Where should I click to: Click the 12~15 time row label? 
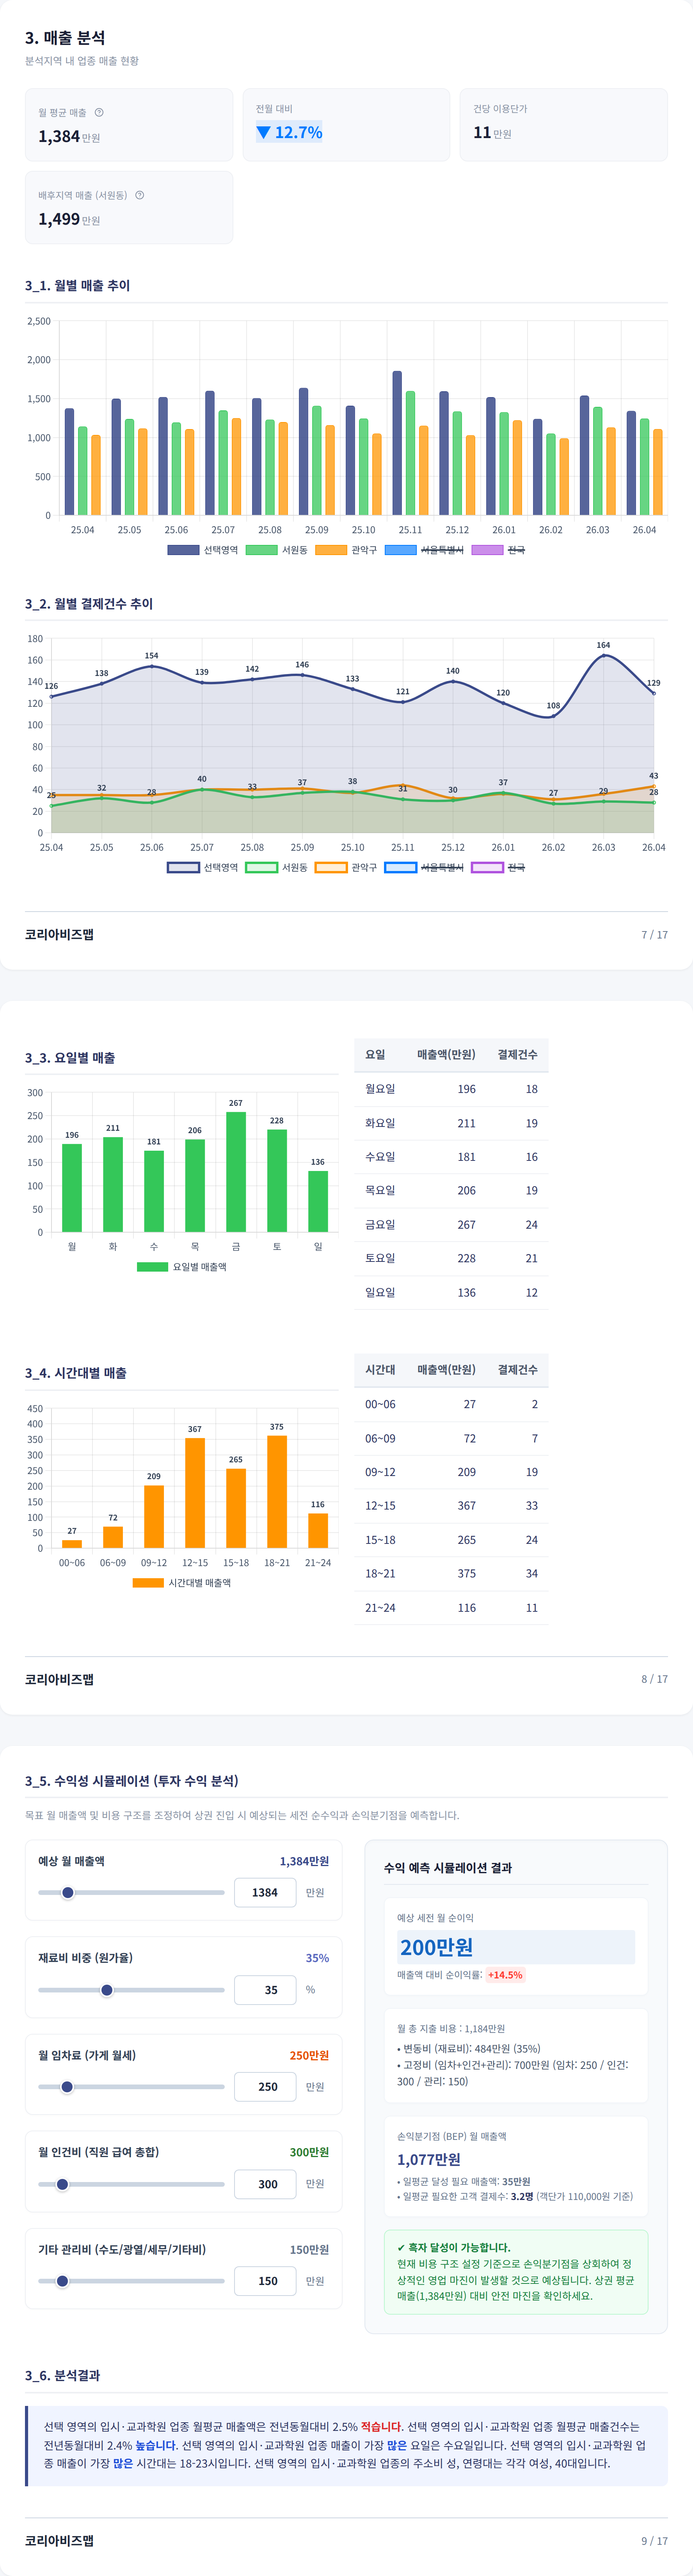click(380, 1506)
